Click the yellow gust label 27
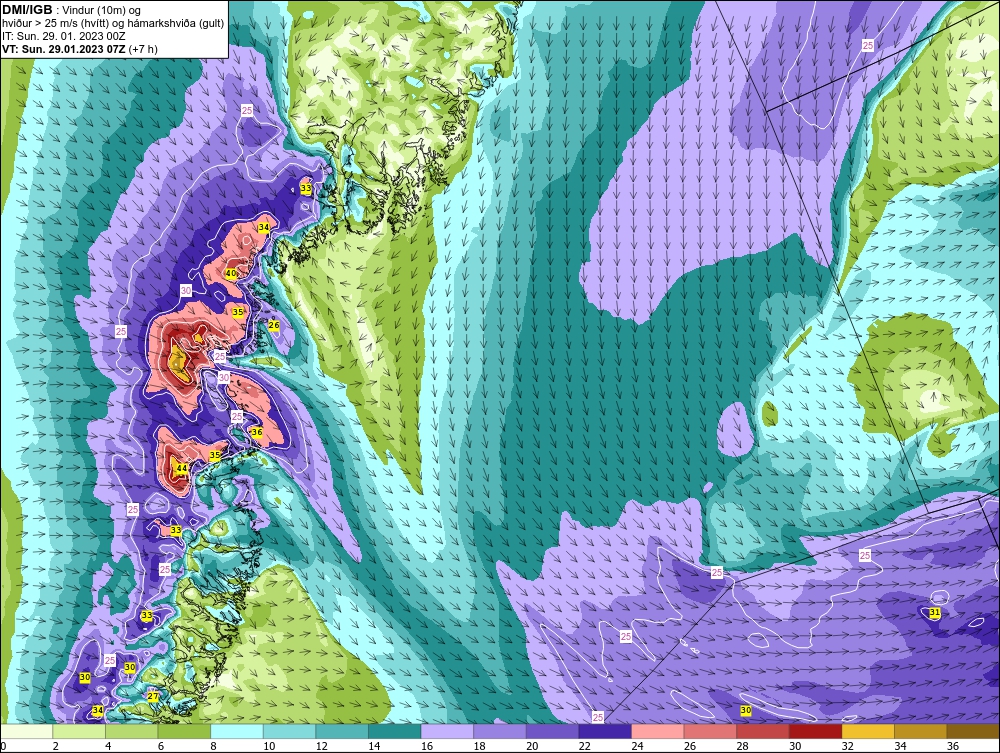Viewport: 1000px width, 753px height. click(153, 696)
